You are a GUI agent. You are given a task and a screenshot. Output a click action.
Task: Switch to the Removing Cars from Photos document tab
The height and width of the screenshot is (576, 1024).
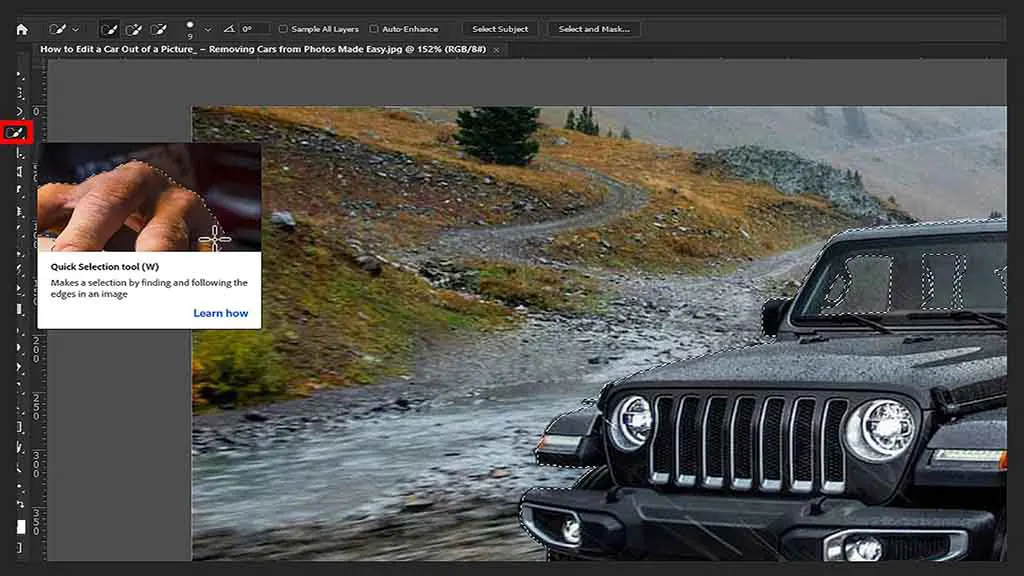coord(263,49)
